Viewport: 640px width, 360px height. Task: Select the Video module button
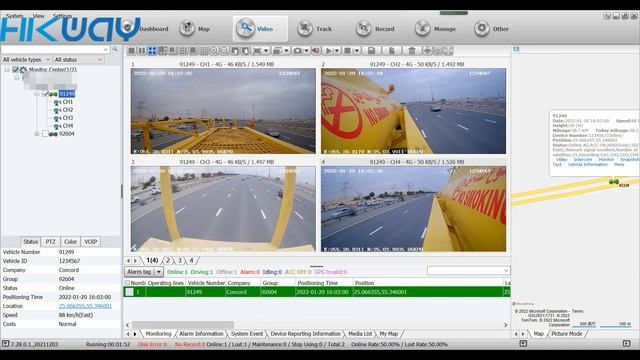(260, 29)
